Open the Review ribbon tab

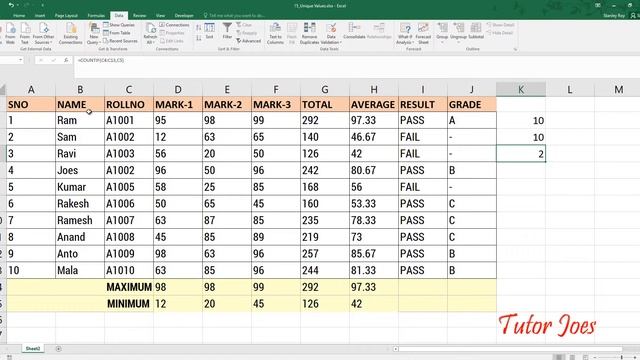click(140, 16)
